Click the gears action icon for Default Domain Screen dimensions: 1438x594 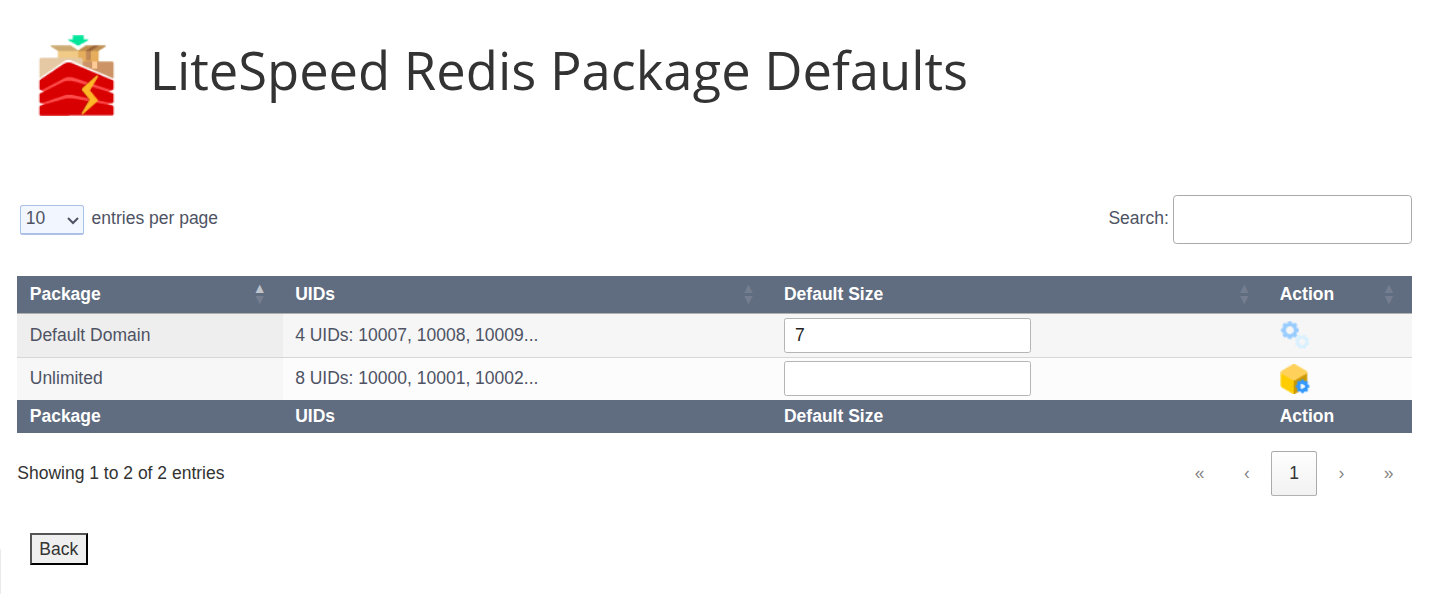[x=1292, y=333]
